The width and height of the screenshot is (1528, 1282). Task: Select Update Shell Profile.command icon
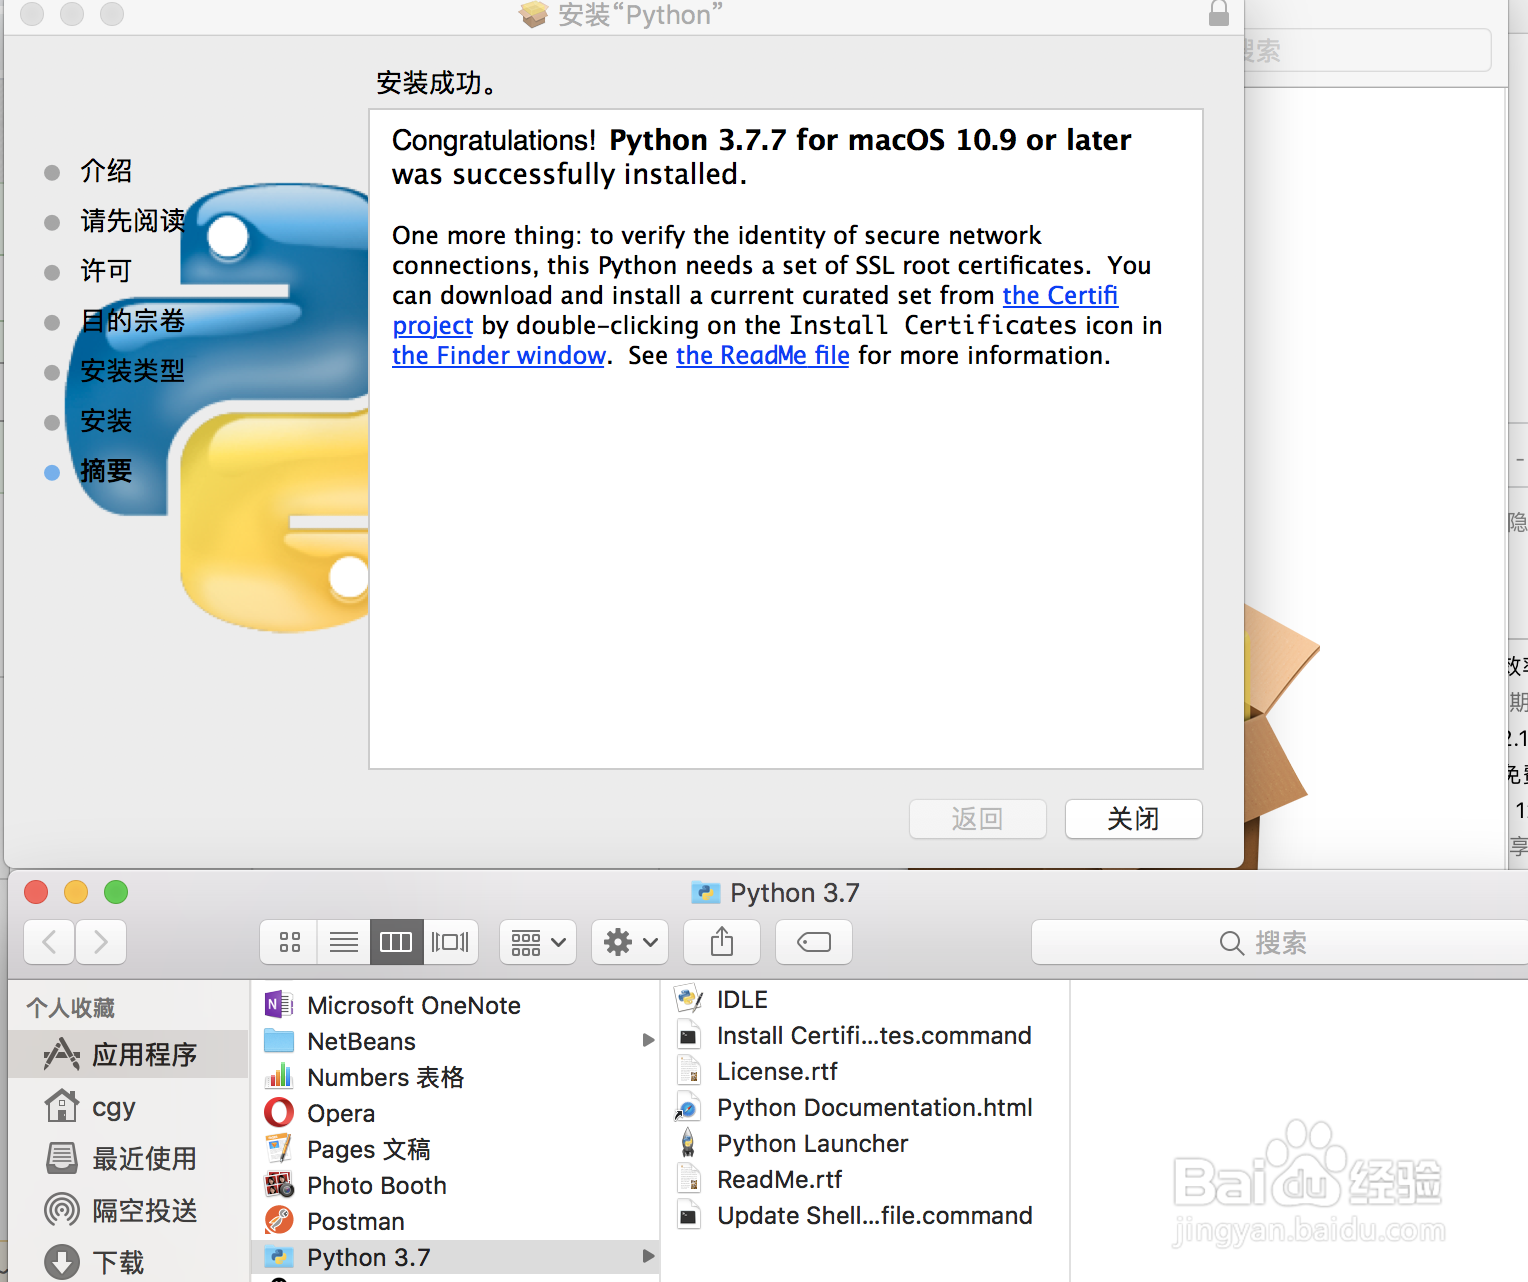689,1215
